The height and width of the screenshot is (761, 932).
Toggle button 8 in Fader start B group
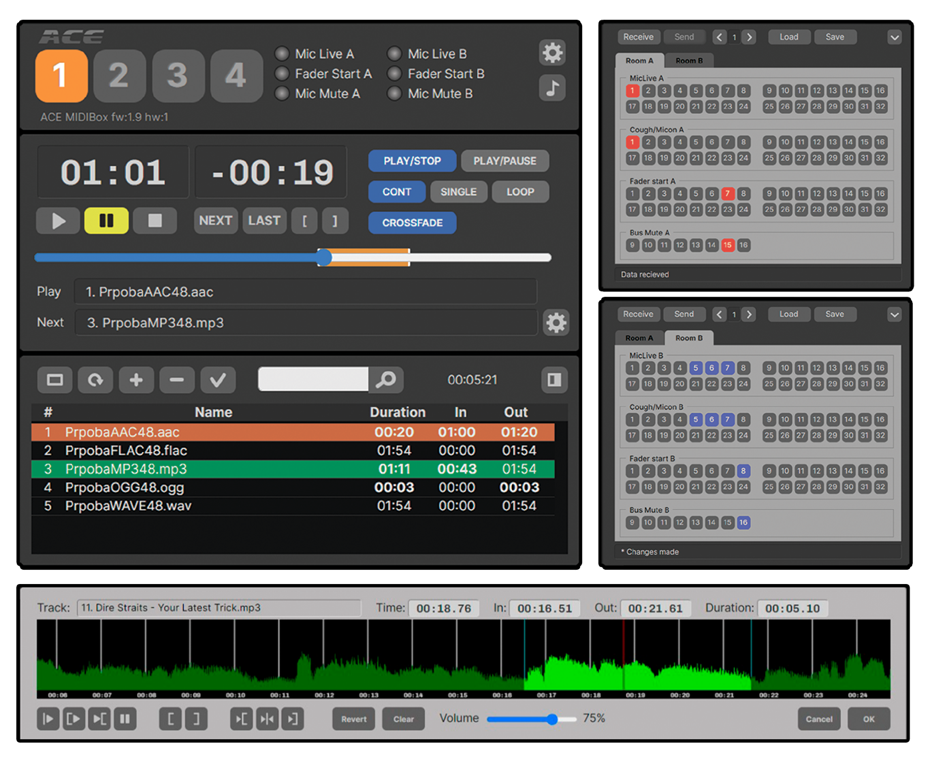coord(743,471)
